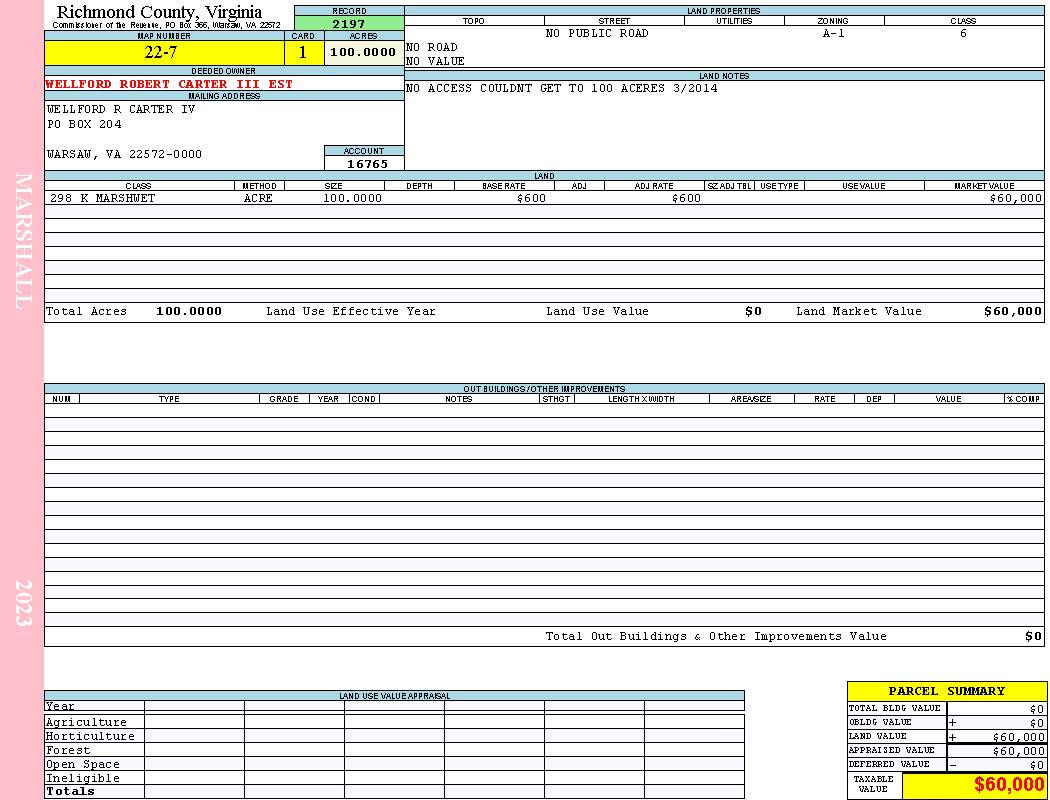Screen dimensions: 1050x800
Task: Click method value ACRE
Action: click(x=258, y=198)
